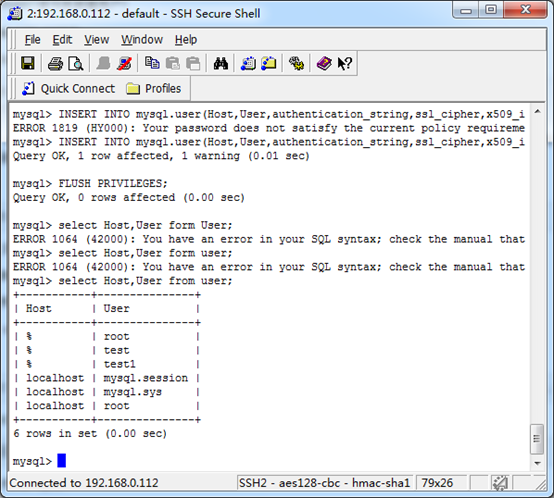The width and height of the screenshot is (554, 498).
Task: Click the Quick Connect button
Action: 68,88
